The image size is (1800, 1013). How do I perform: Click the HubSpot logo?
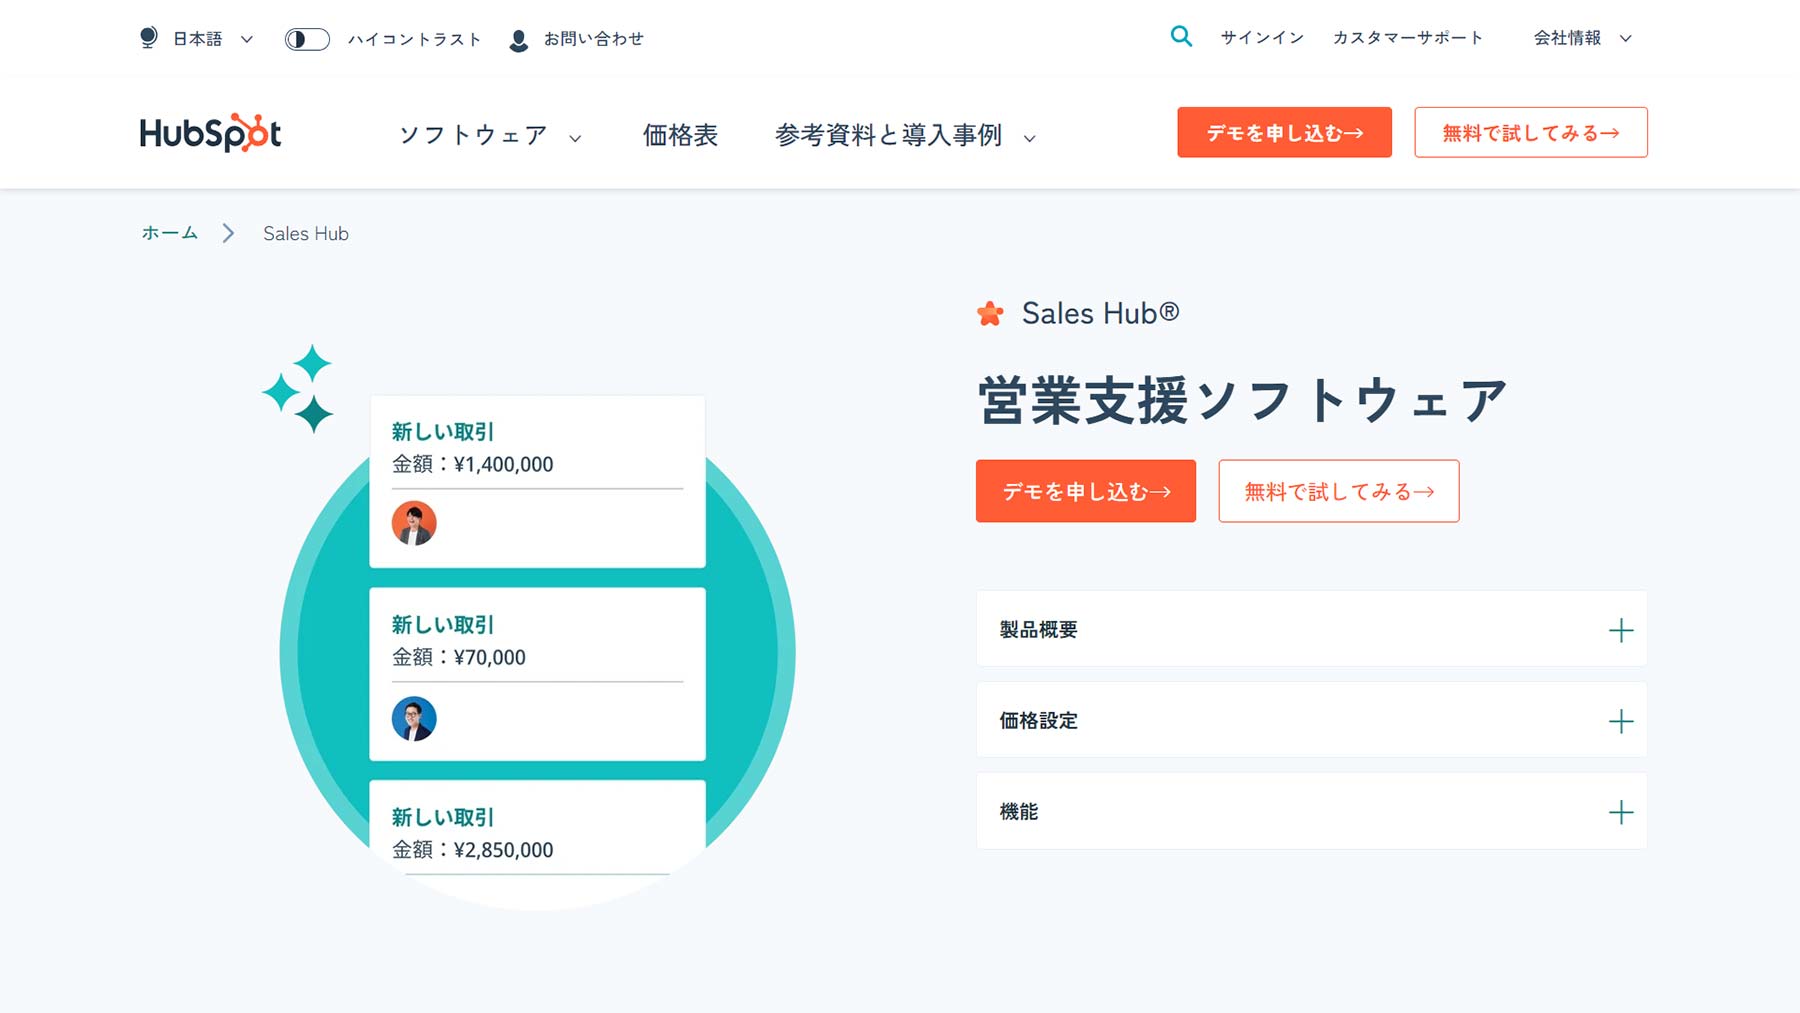210,133
